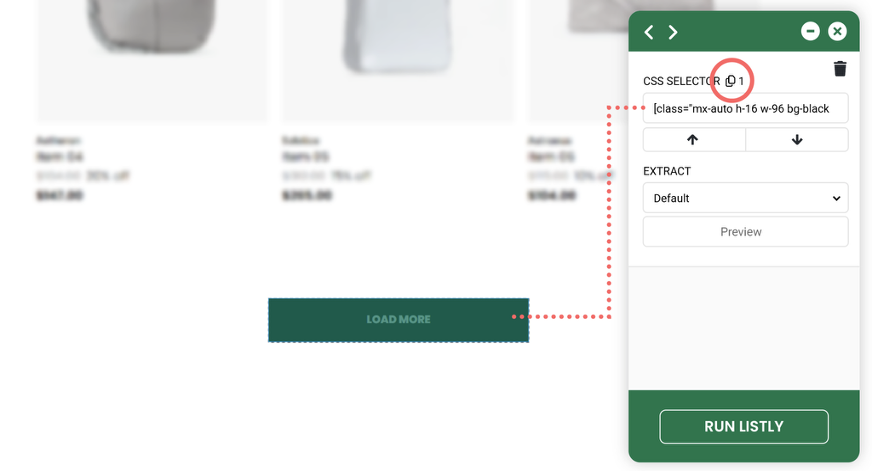The width and height of the screenshot is (872, 472).
Task: Click the third product's $104.00 price
Action: (551, 195)
